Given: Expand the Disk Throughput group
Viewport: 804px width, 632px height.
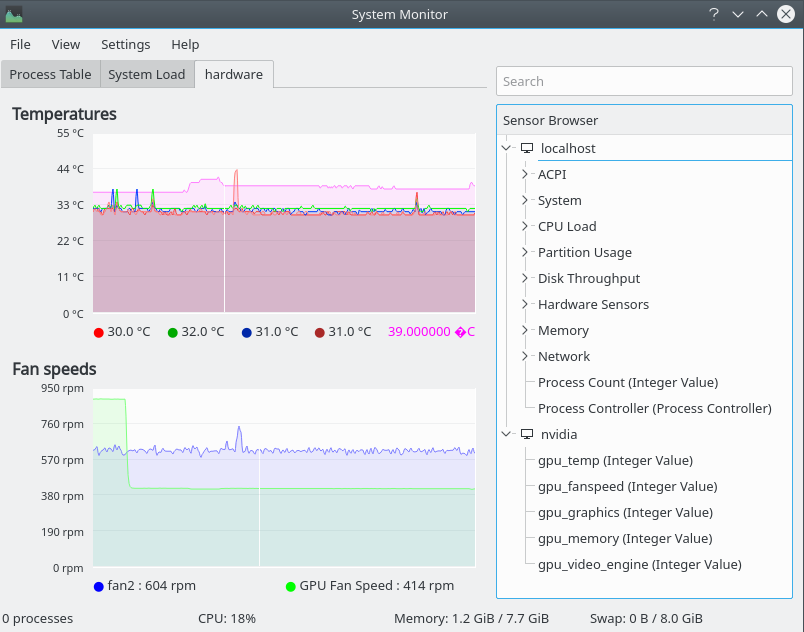Looking at the screenshot, I should click(525, 278).
